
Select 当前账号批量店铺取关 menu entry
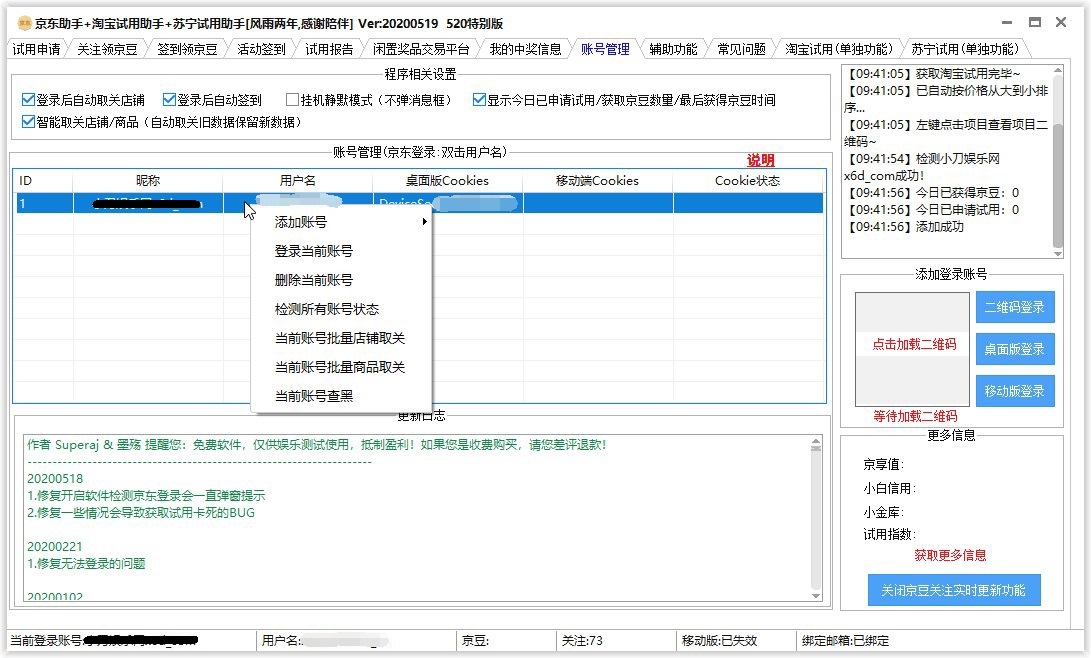coord(341,338)
